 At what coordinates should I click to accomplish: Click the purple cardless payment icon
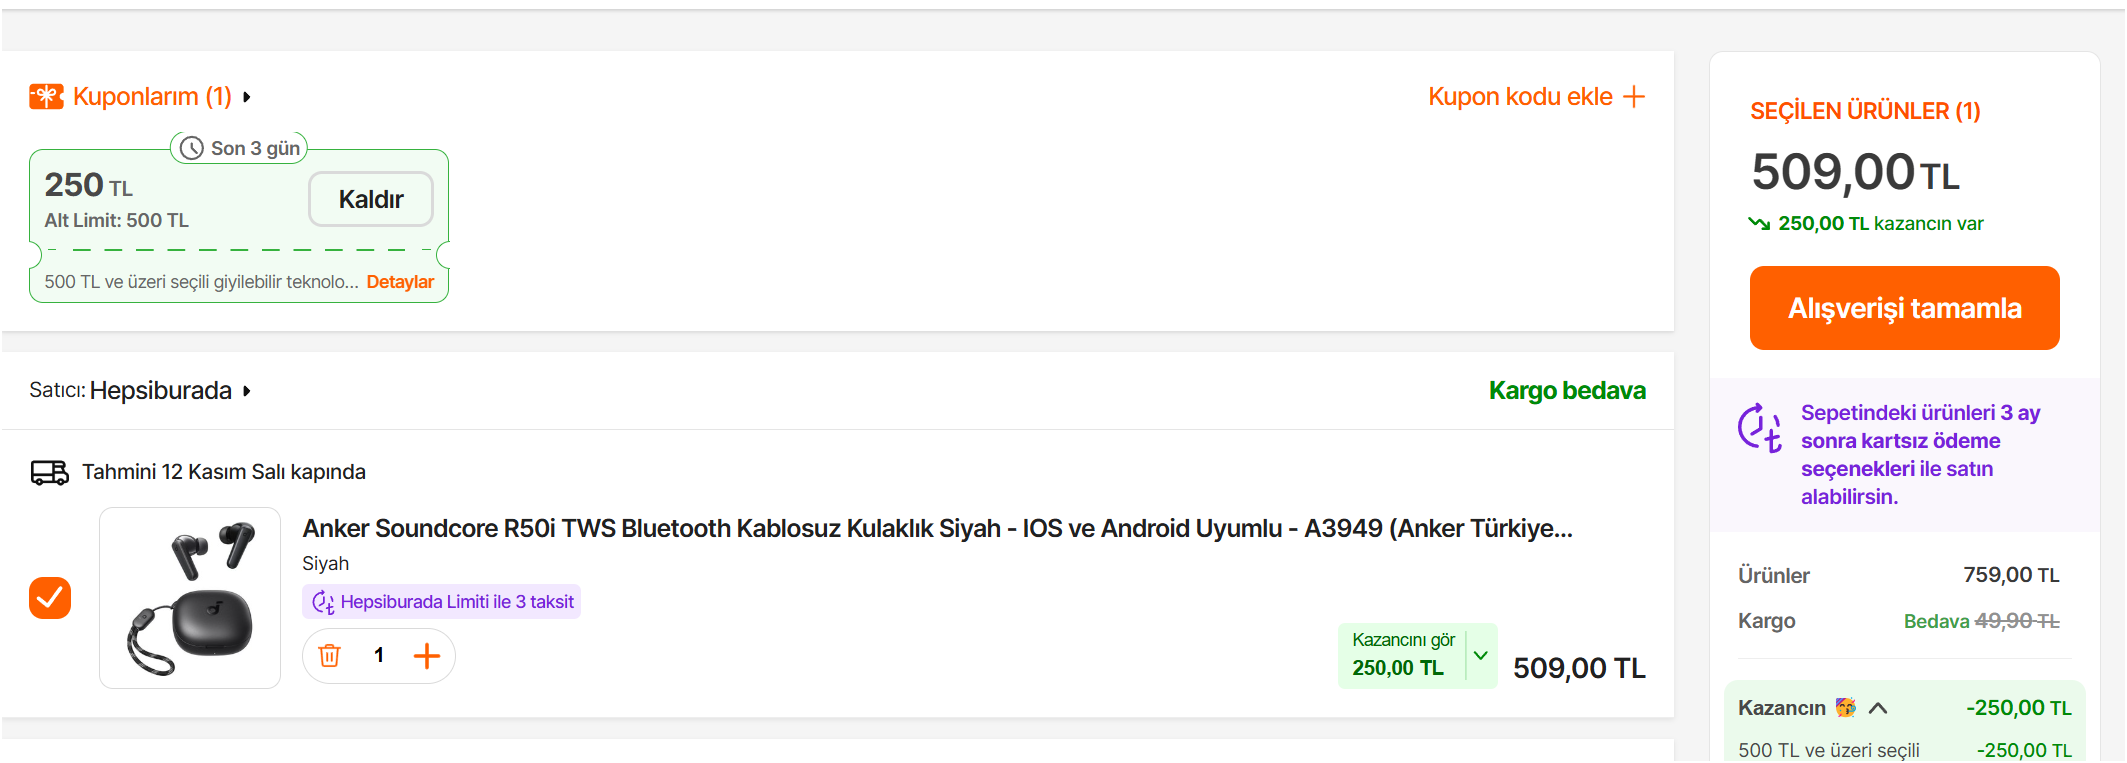point(1760,428)
